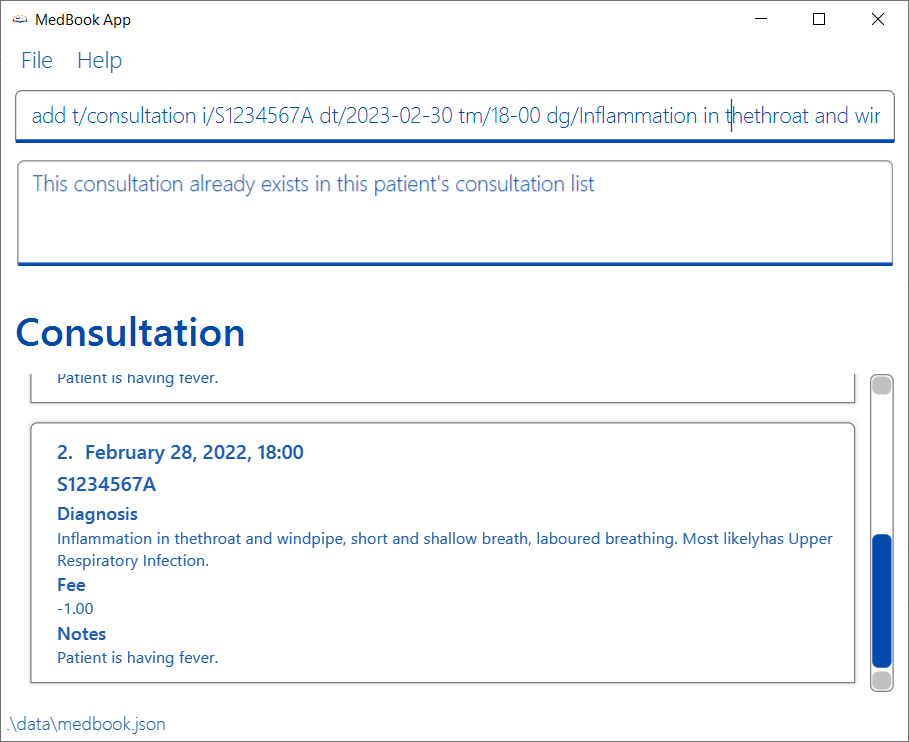Click the 'Notes' label in consultation 2

click(x=82, y=634)
